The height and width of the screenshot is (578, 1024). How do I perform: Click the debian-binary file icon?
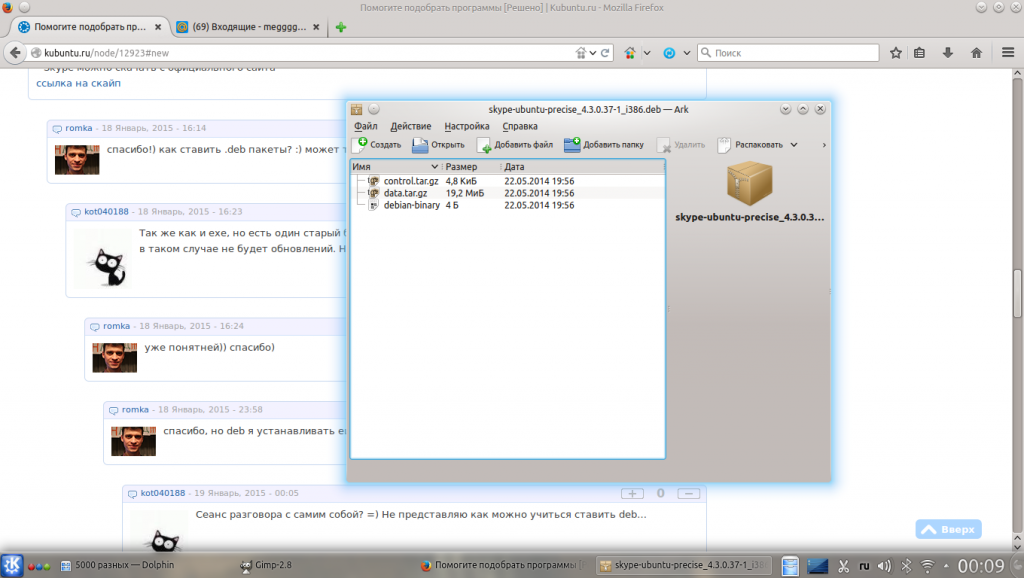[374, 205]
